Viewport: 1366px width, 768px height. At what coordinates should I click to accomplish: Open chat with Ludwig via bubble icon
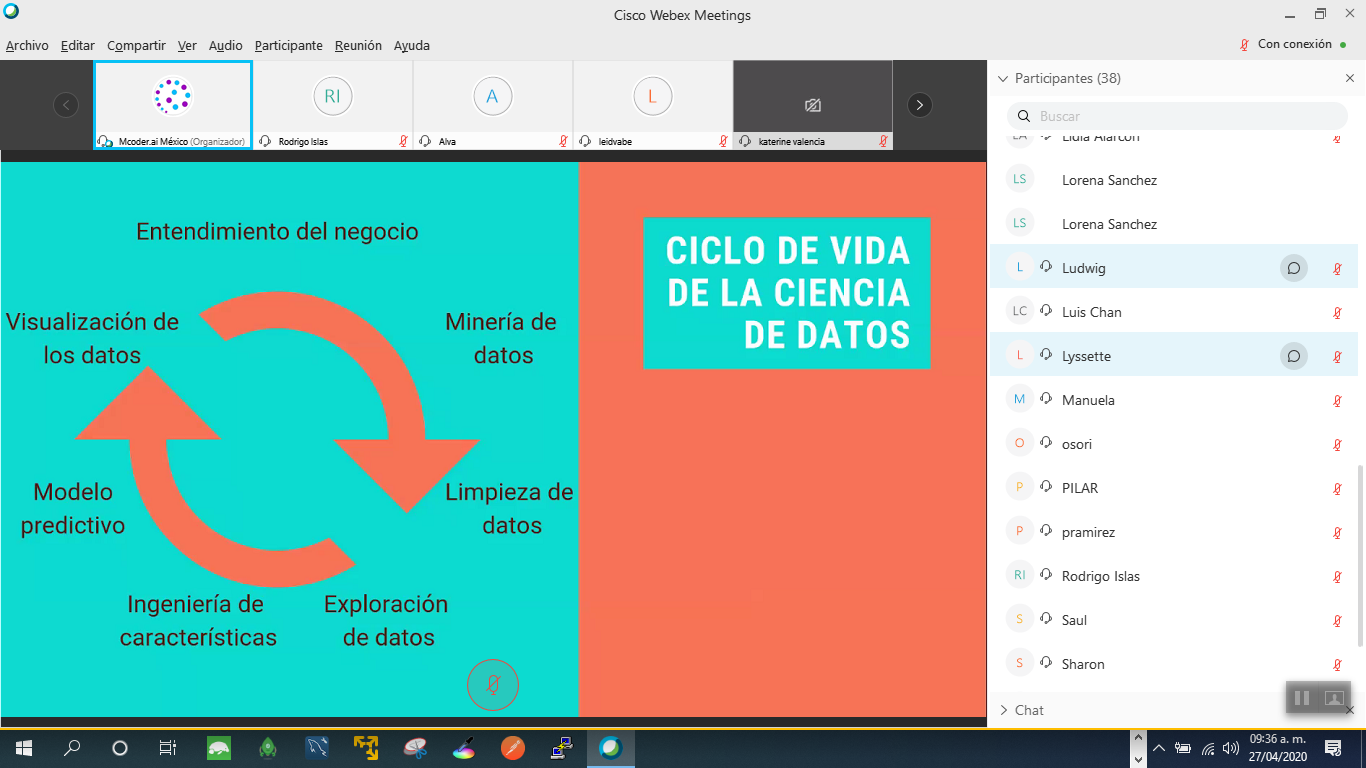pos(1293,268)
